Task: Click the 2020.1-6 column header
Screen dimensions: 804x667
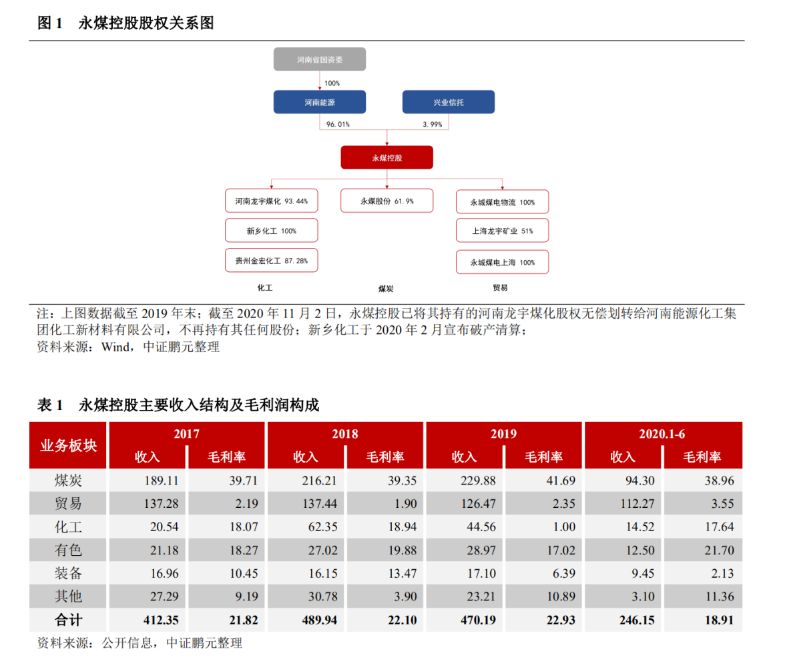Action: point(662,434)
